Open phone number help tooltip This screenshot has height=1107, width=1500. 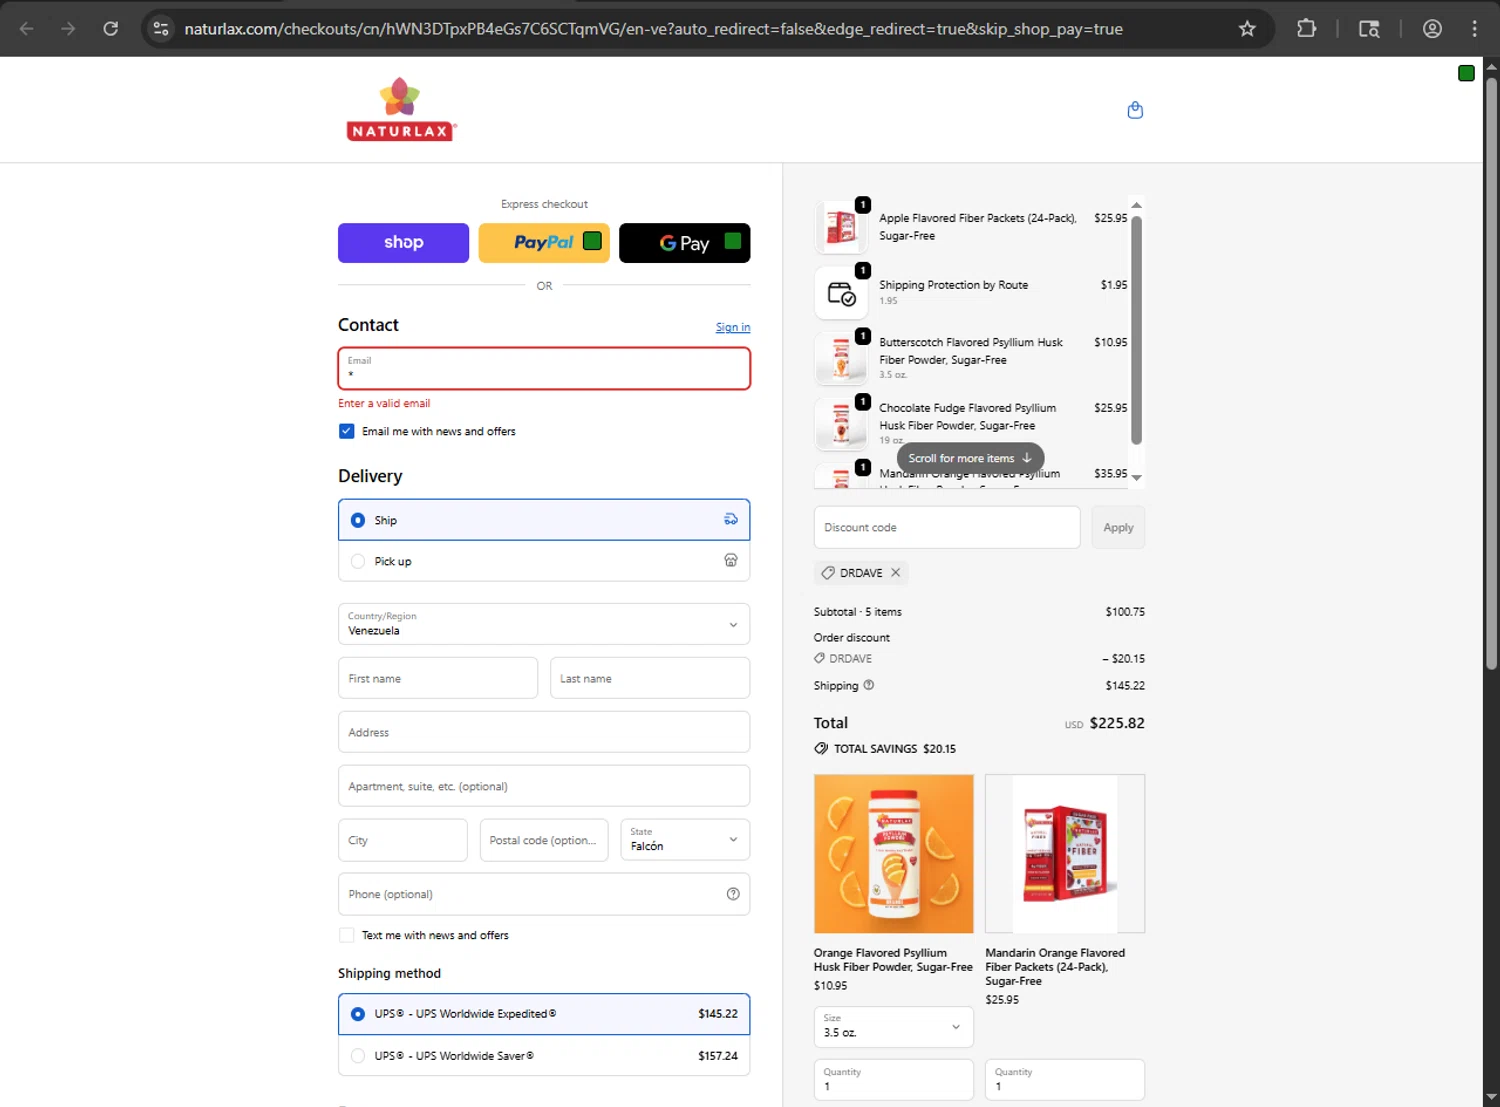(733, 894)
